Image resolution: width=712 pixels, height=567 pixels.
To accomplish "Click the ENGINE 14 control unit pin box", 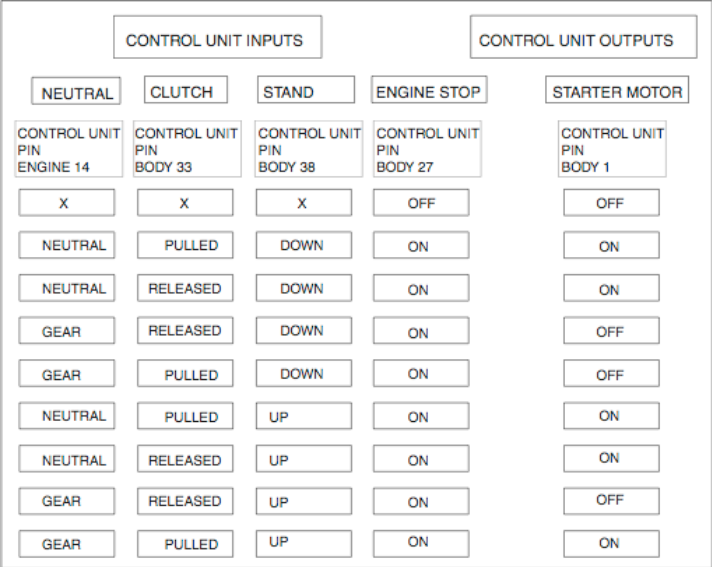I will 69,149.
